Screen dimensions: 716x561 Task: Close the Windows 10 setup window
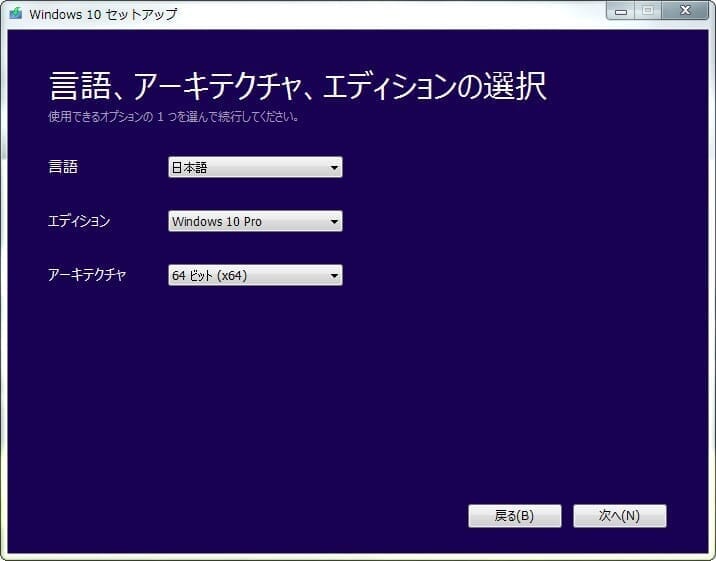pyautogui.click(x=684, y=11)
